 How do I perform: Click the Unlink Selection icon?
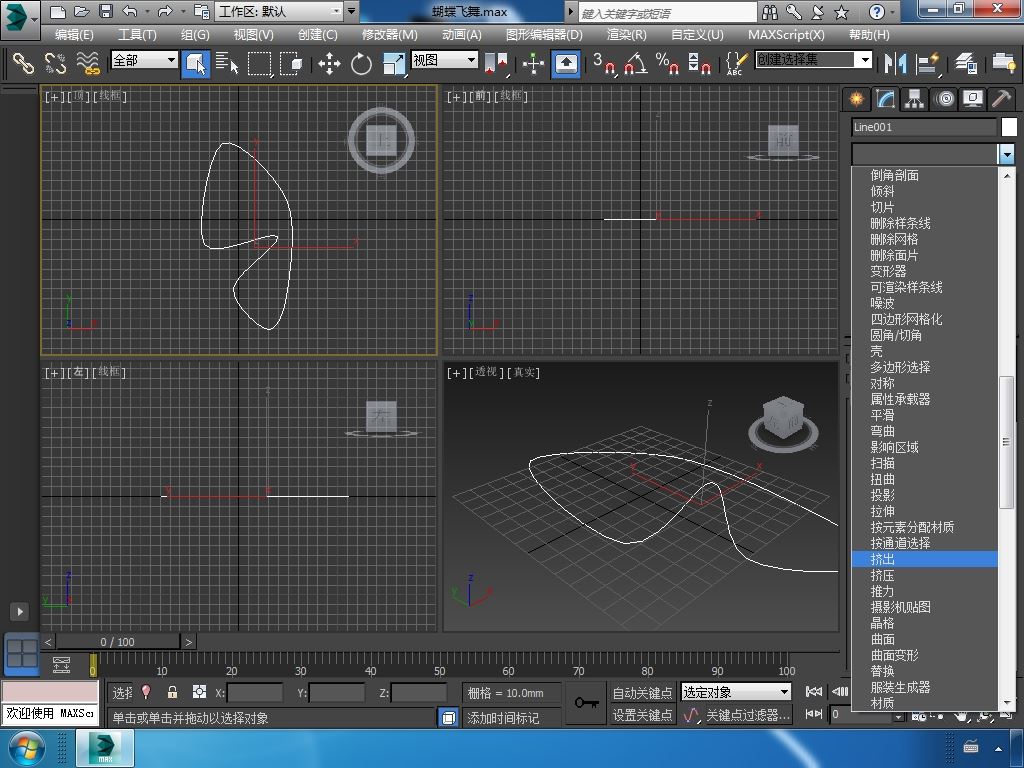click(55, 63)
